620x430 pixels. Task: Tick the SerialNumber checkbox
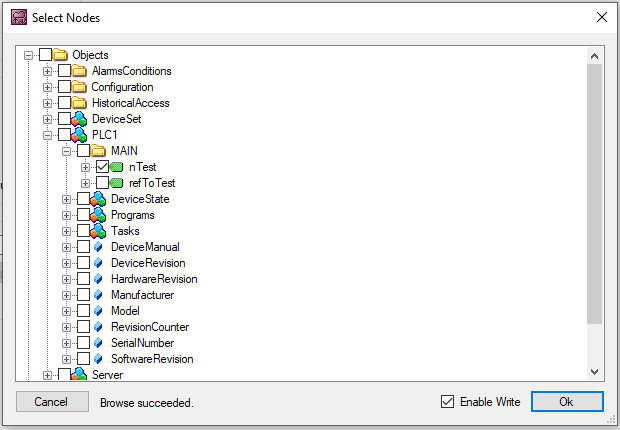83,343
